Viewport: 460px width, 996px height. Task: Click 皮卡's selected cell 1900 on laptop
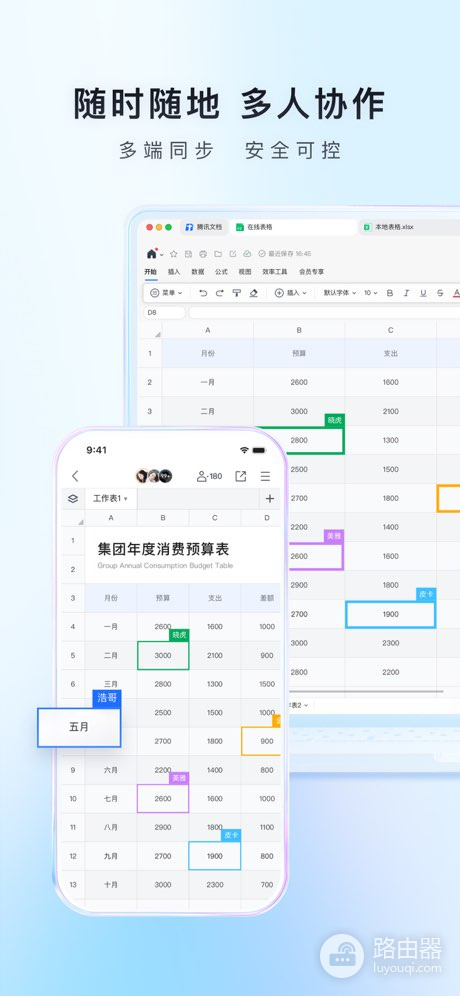(x=391, y=614)
